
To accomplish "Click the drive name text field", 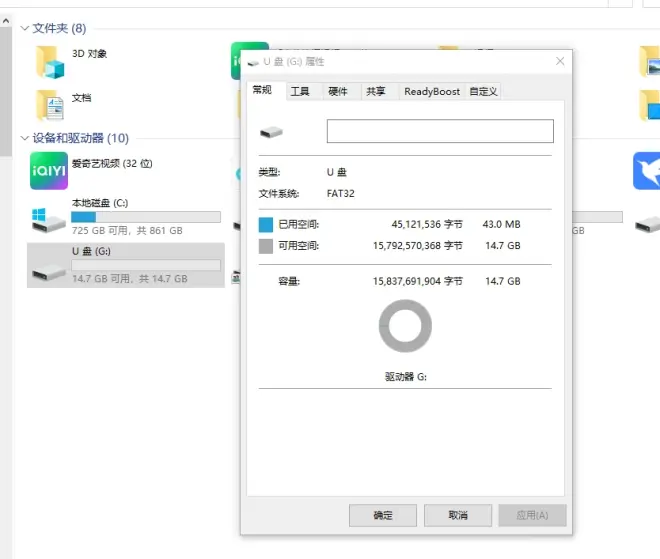I will point(439,131).
